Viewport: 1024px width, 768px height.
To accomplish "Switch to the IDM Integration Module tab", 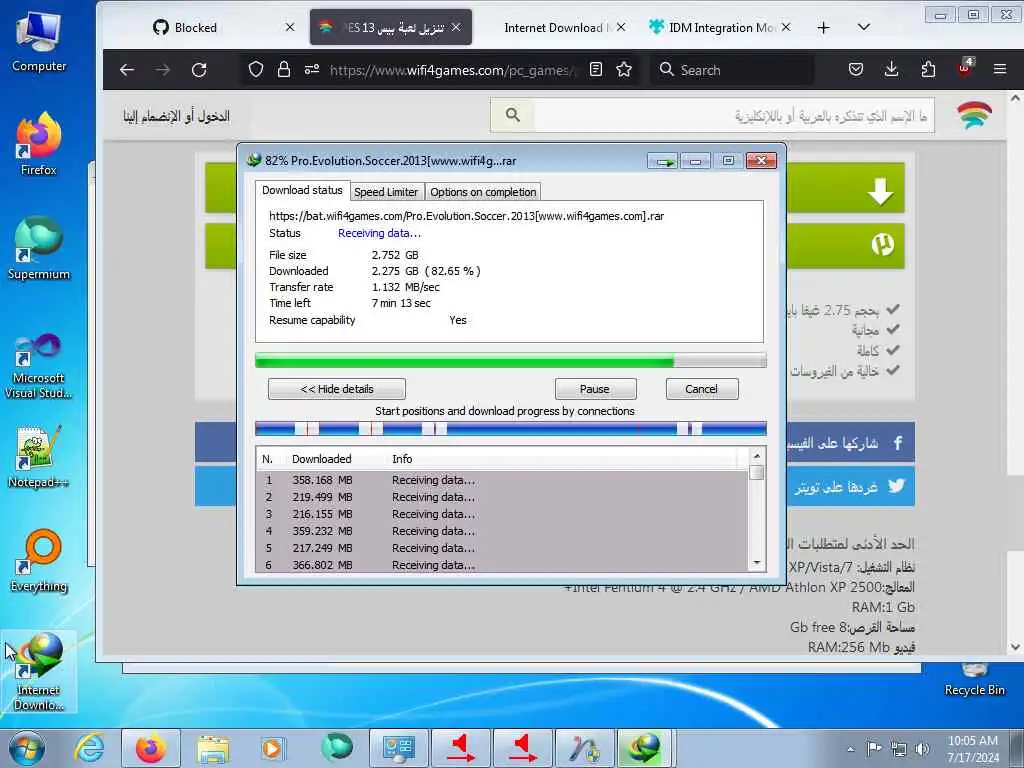I will tap(722, 27).
